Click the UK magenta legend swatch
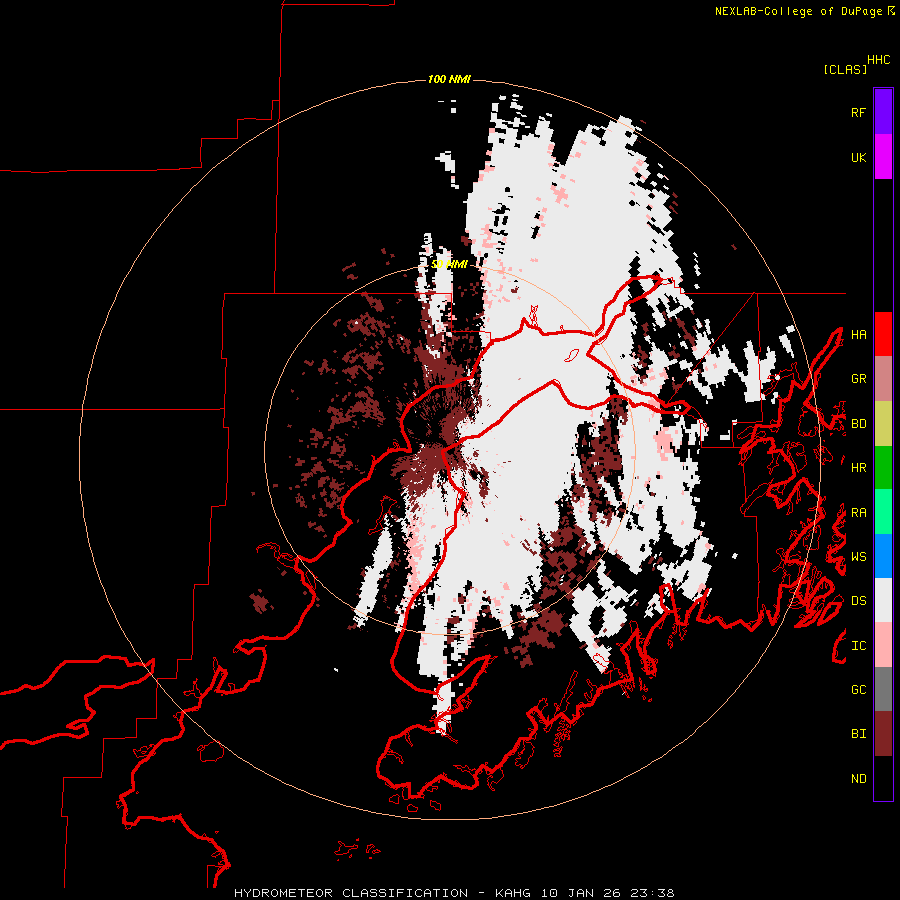Image resolution: width=900 pixels, height=900 pixels. (883, 157)
